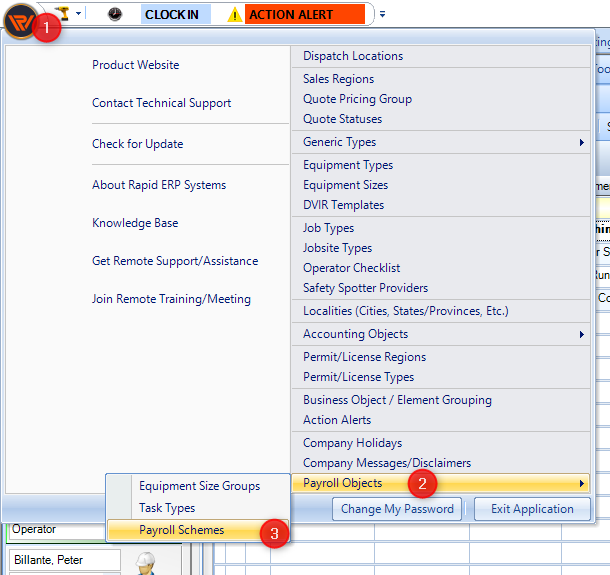Open Dispatch Locations
The width and height of the screenshot is (610, 575).
coord(440,56)
